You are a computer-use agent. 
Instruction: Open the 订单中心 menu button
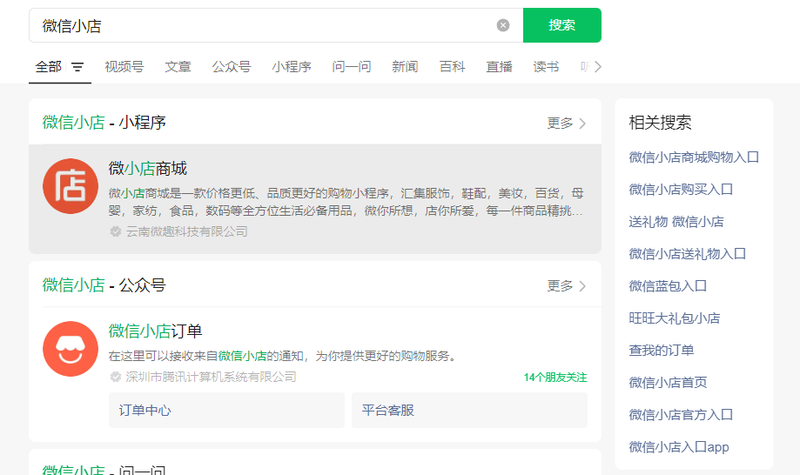pyautogui.click(x=227, y=410)
